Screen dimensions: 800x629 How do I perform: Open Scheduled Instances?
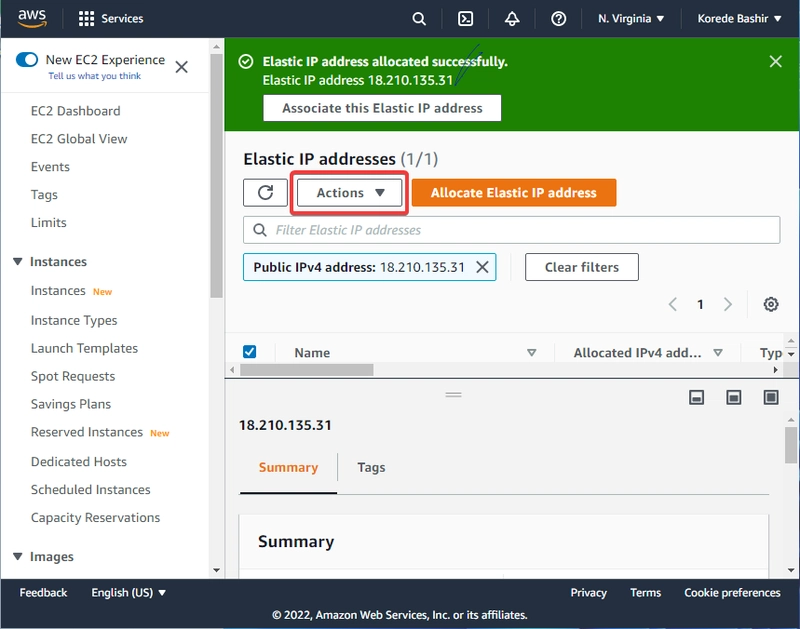click(90, 490)
